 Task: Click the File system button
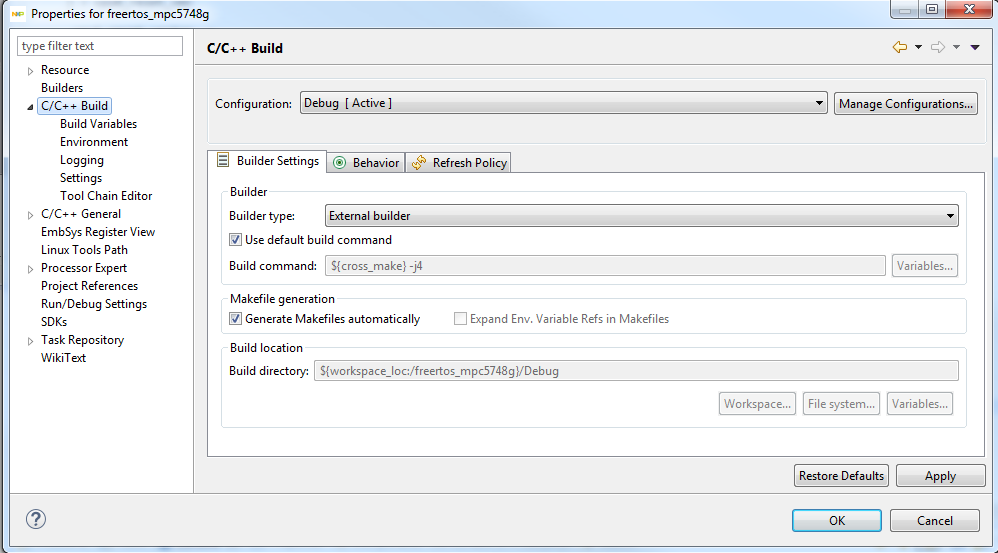[841, 403]
